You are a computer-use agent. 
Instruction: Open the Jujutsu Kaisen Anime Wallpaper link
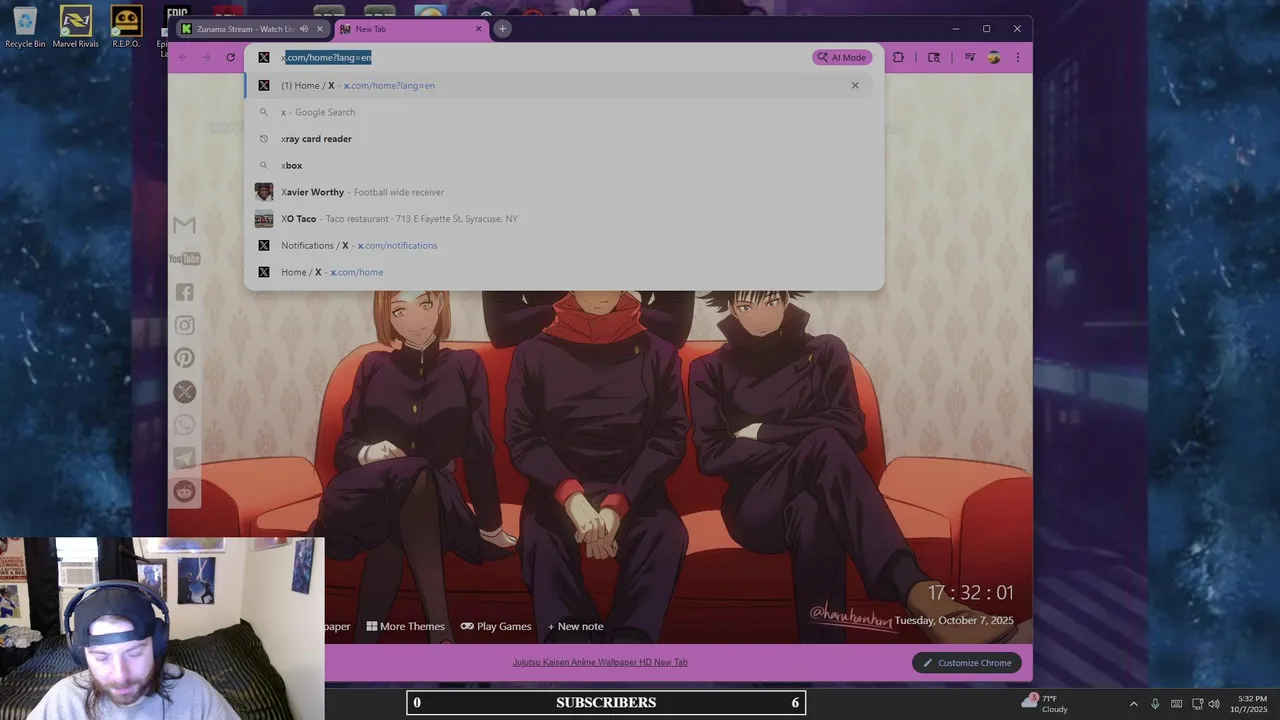point(600,662)
